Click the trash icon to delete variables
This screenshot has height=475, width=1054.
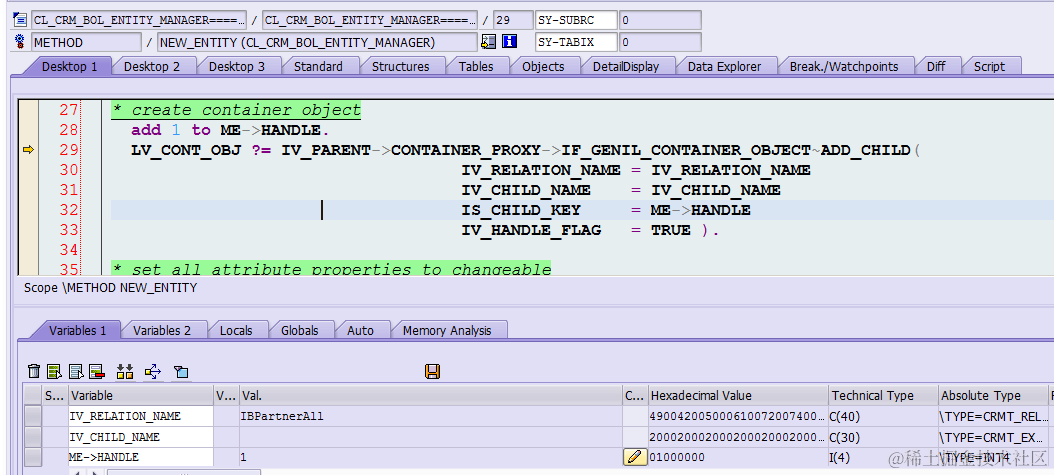tap(34, 371)
